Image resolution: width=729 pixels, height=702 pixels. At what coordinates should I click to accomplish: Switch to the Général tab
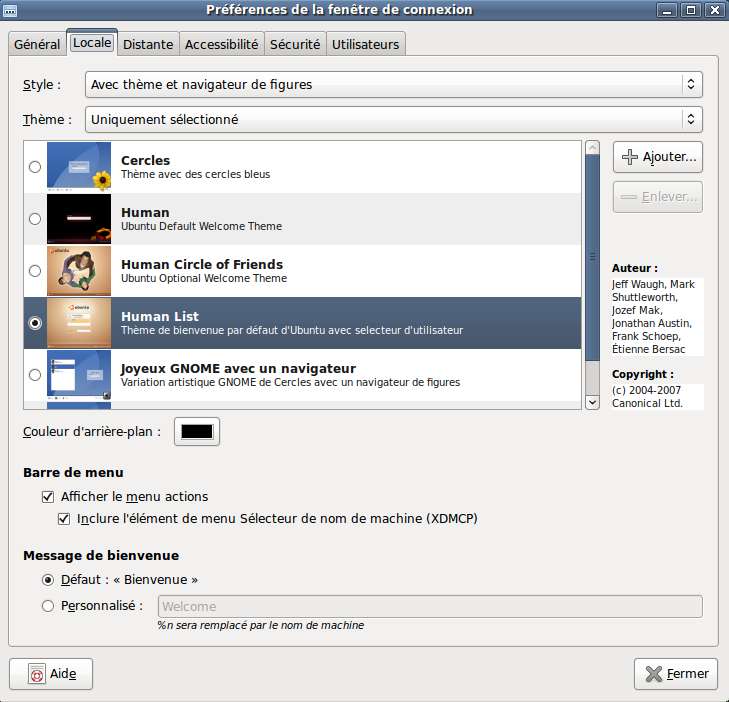pos(37,44)
